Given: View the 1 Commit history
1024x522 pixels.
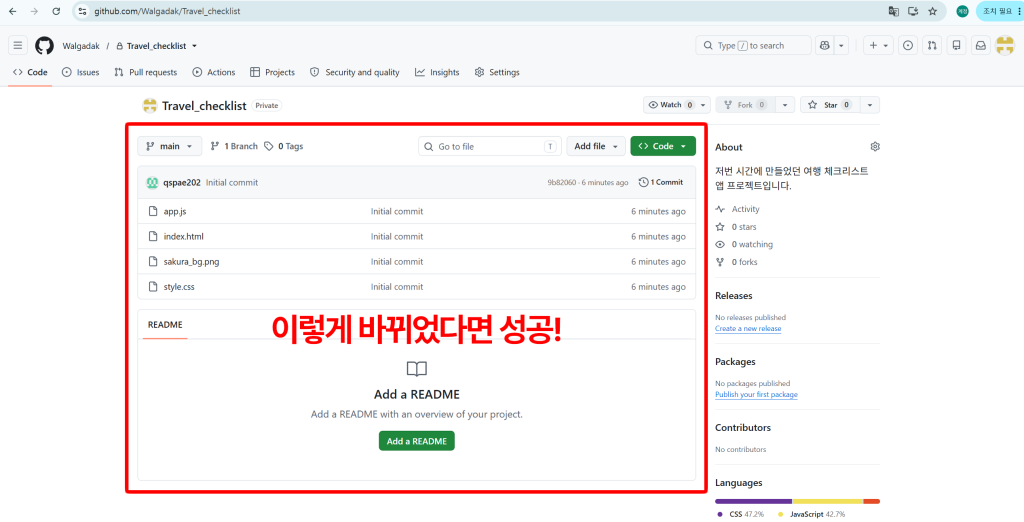Looking at the screenshot, I should tap(661, 182).
